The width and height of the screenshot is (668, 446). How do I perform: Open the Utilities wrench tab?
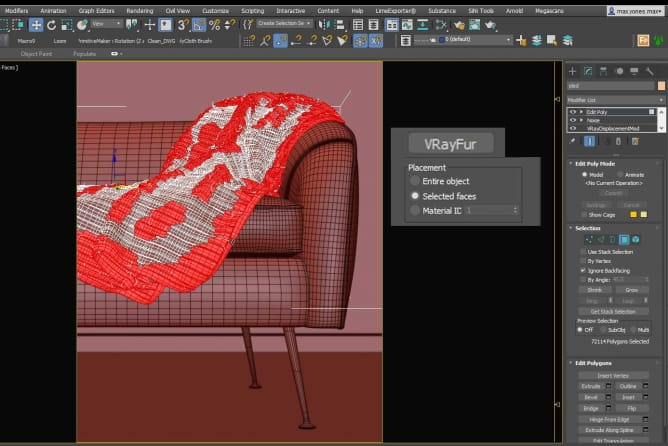pyautogui.click(x=650, y=71)
